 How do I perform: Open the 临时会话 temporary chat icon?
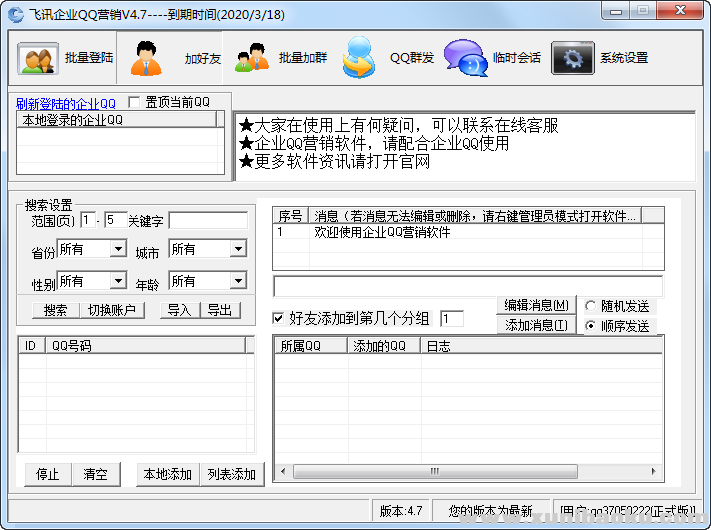pos(464,58)
